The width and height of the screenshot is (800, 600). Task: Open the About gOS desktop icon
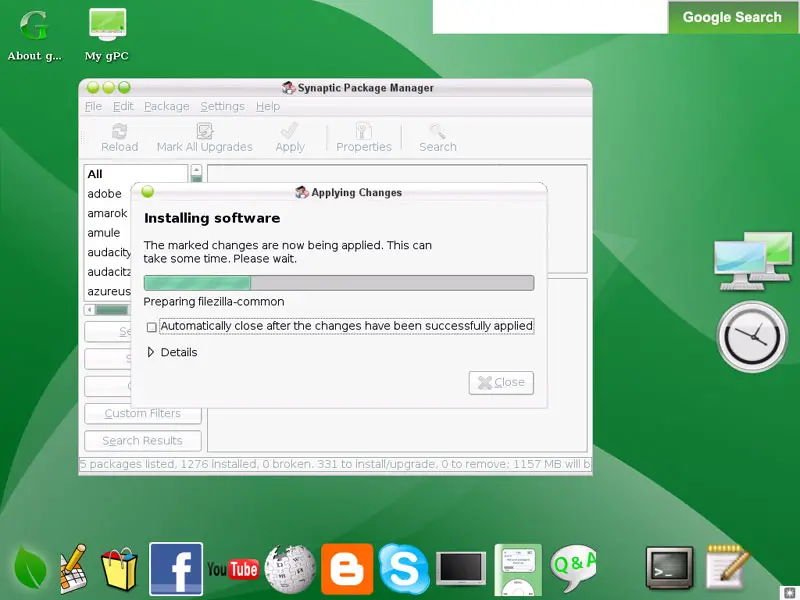point(34,35)
